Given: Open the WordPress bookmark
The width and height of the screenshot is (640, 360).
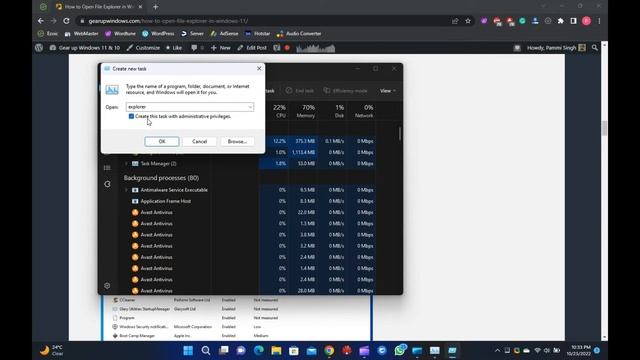Looking at the screenshot, I should tap(158, 34).
